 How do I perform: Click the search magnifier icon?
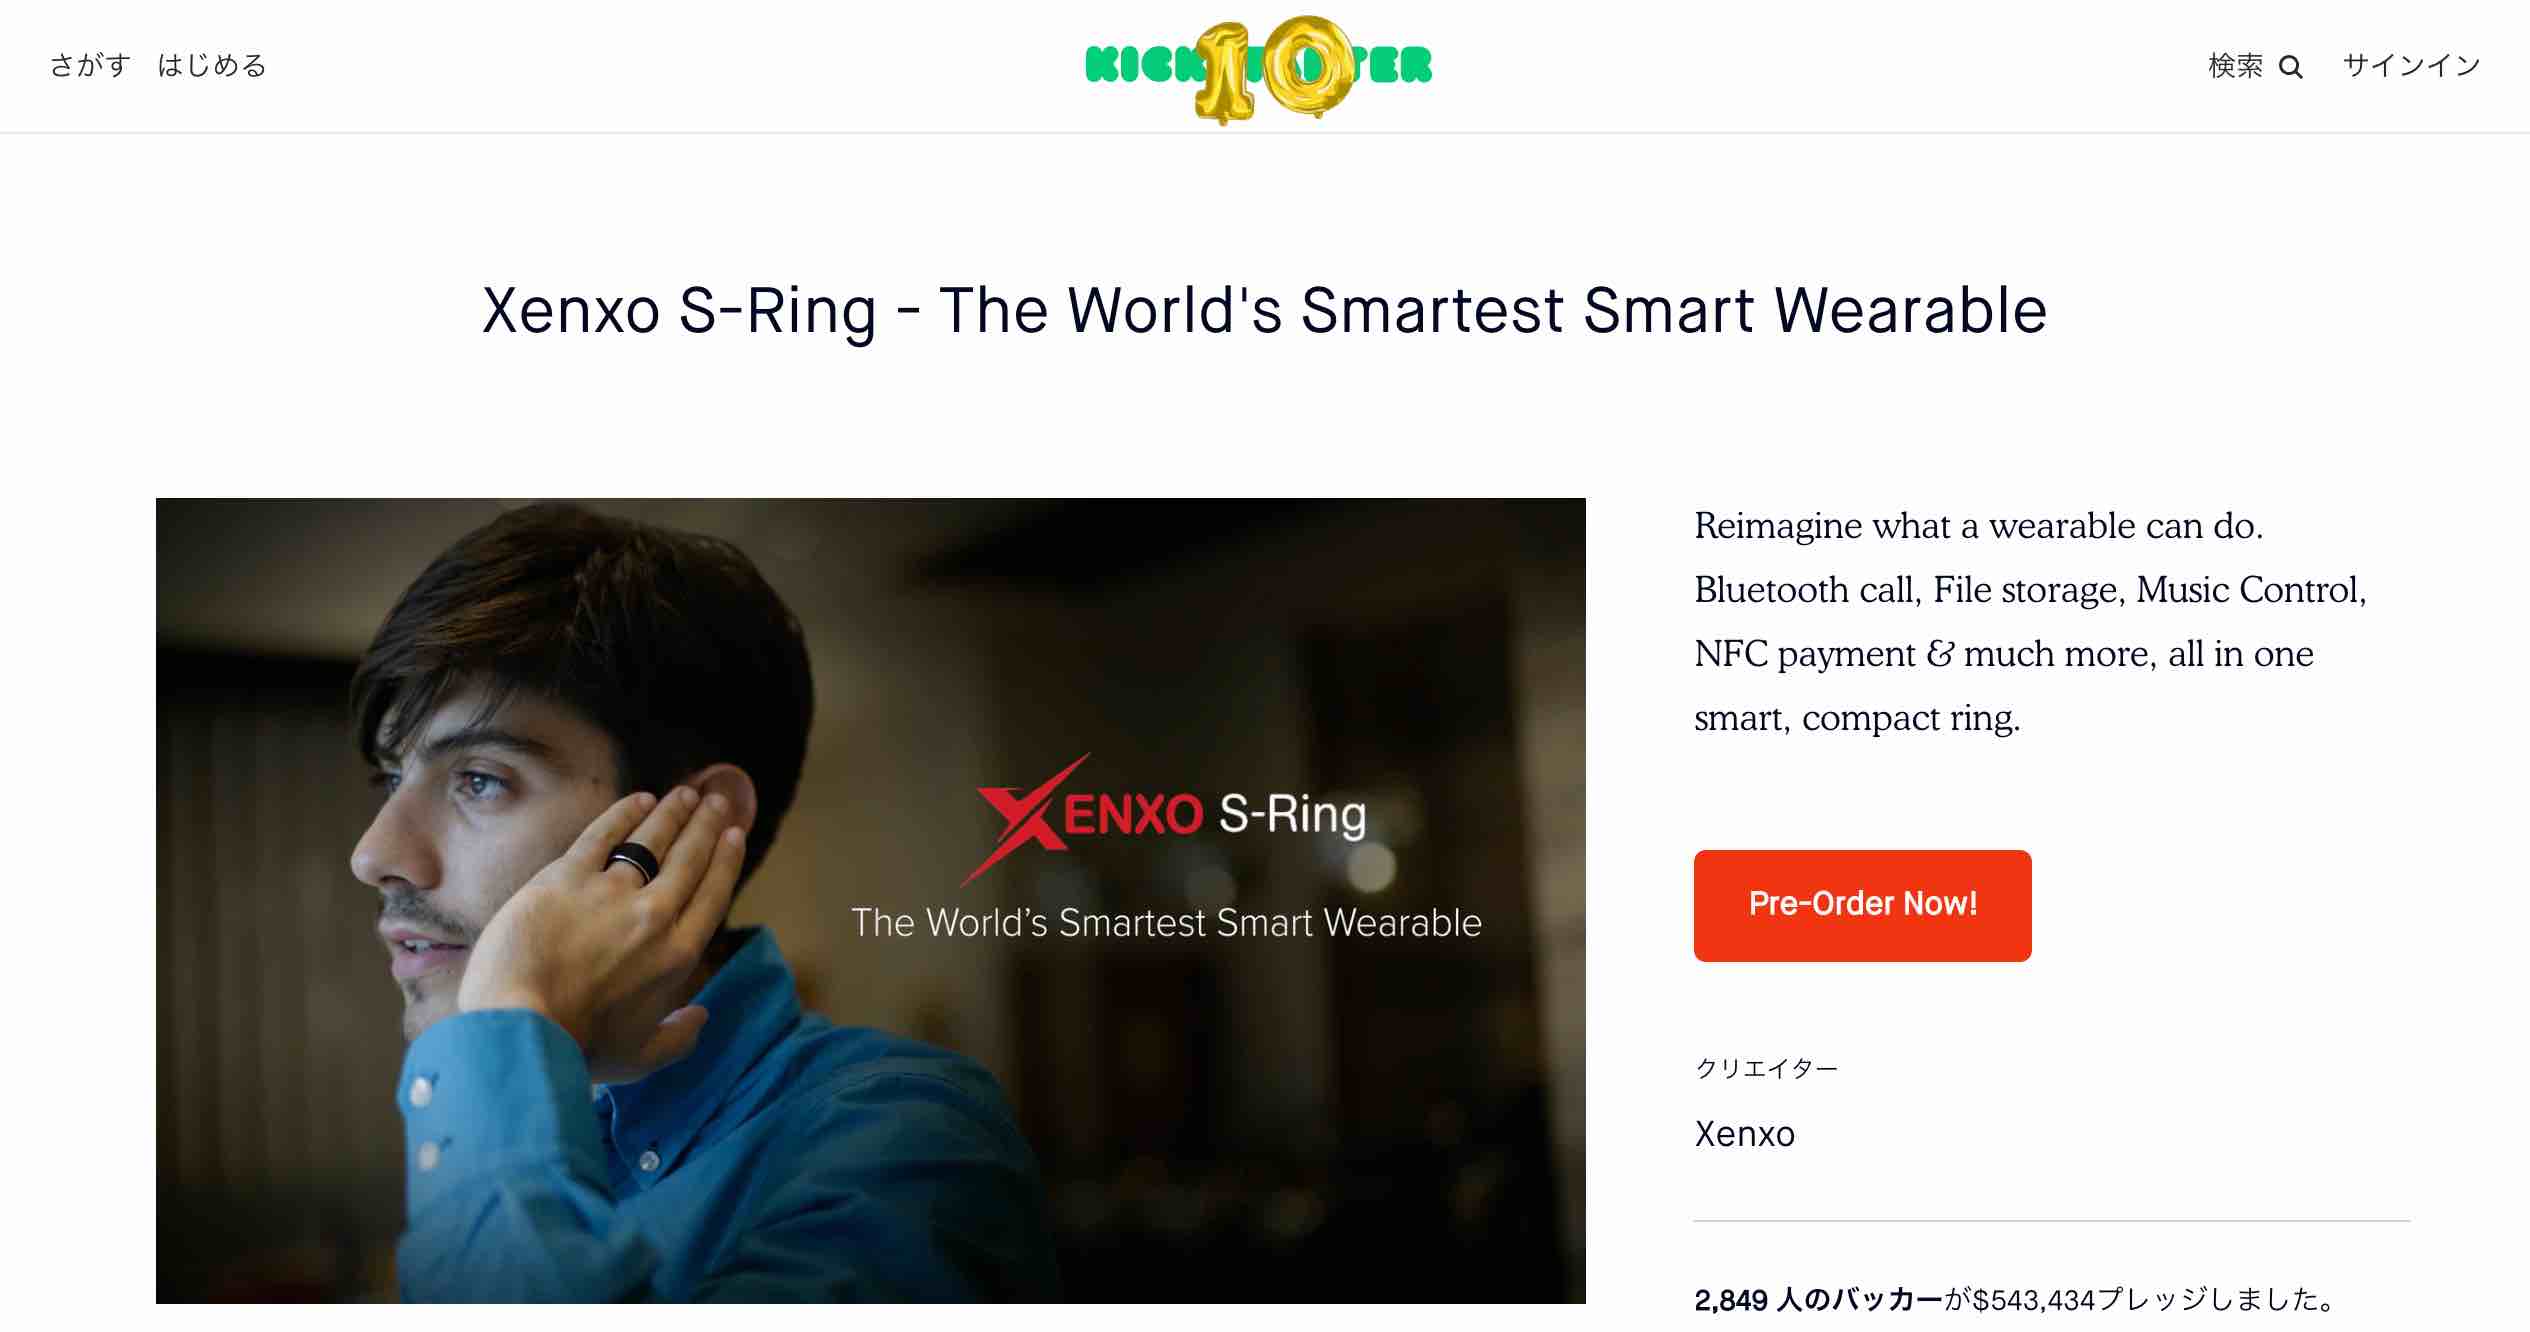coord(2290,67)
